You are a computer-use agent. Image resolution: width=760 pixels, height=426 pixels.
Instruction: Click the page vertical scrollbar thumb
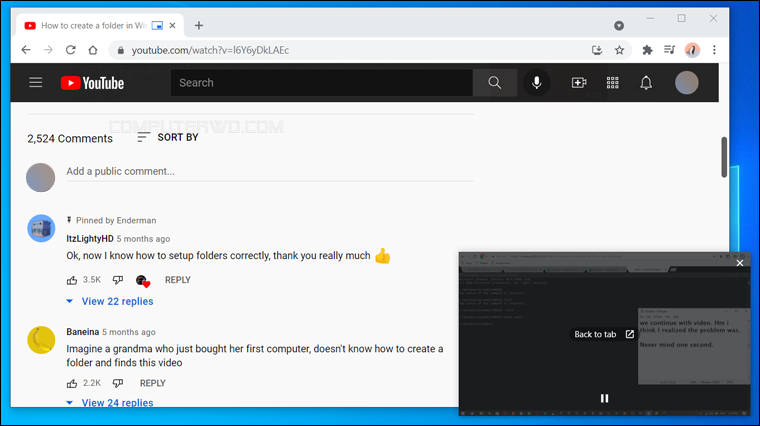click(x=724, y=157)
